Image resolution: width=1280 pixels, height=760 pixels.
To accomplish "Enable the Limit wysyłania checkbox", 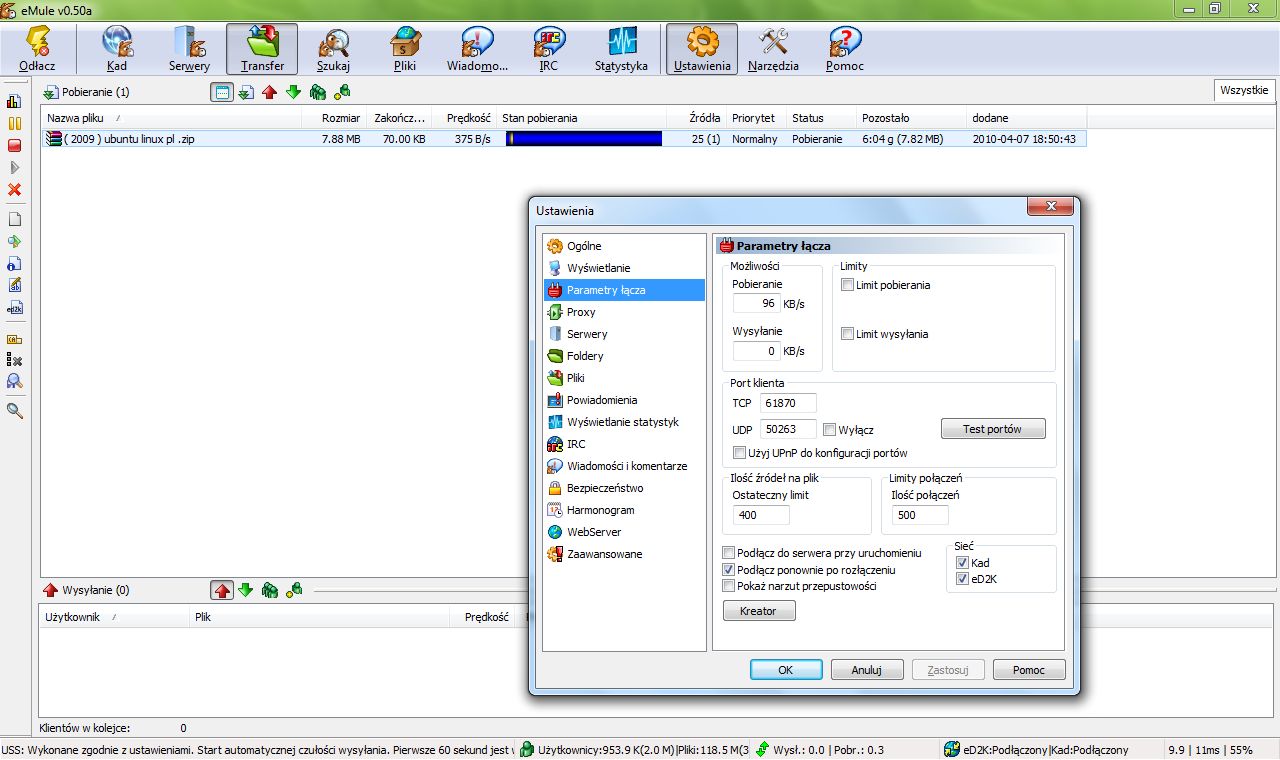I will pos(848,334).
